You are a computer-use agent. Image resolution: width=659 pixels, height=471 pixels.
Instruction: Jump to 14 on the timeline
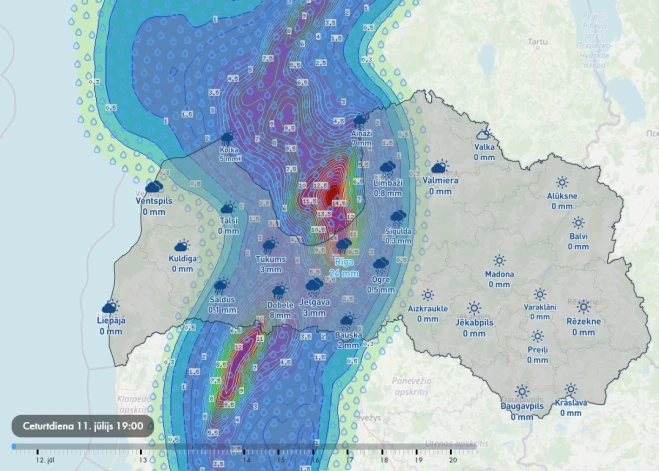click(247, 461)
